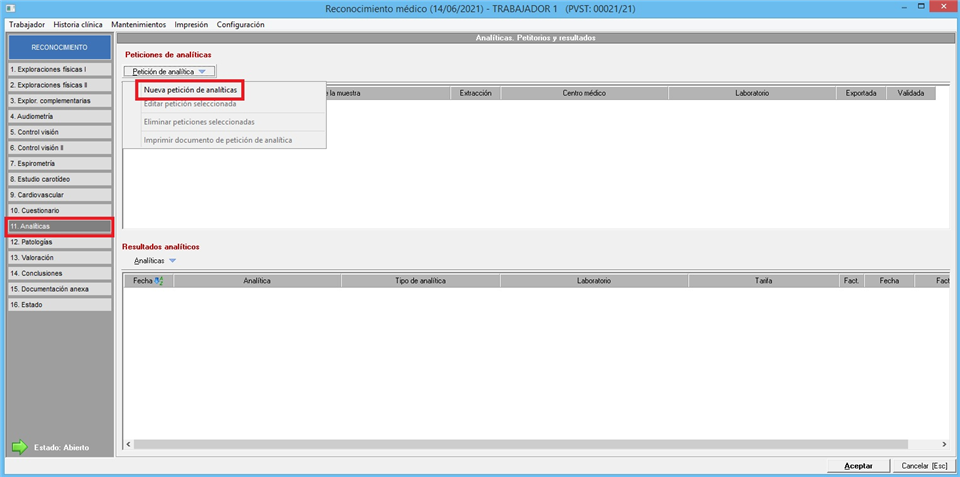This screenshot has height=477, width=960.
Task: Sort results by Fecha sort icon column
Action: pyautogui.click(x=149, y=280)
